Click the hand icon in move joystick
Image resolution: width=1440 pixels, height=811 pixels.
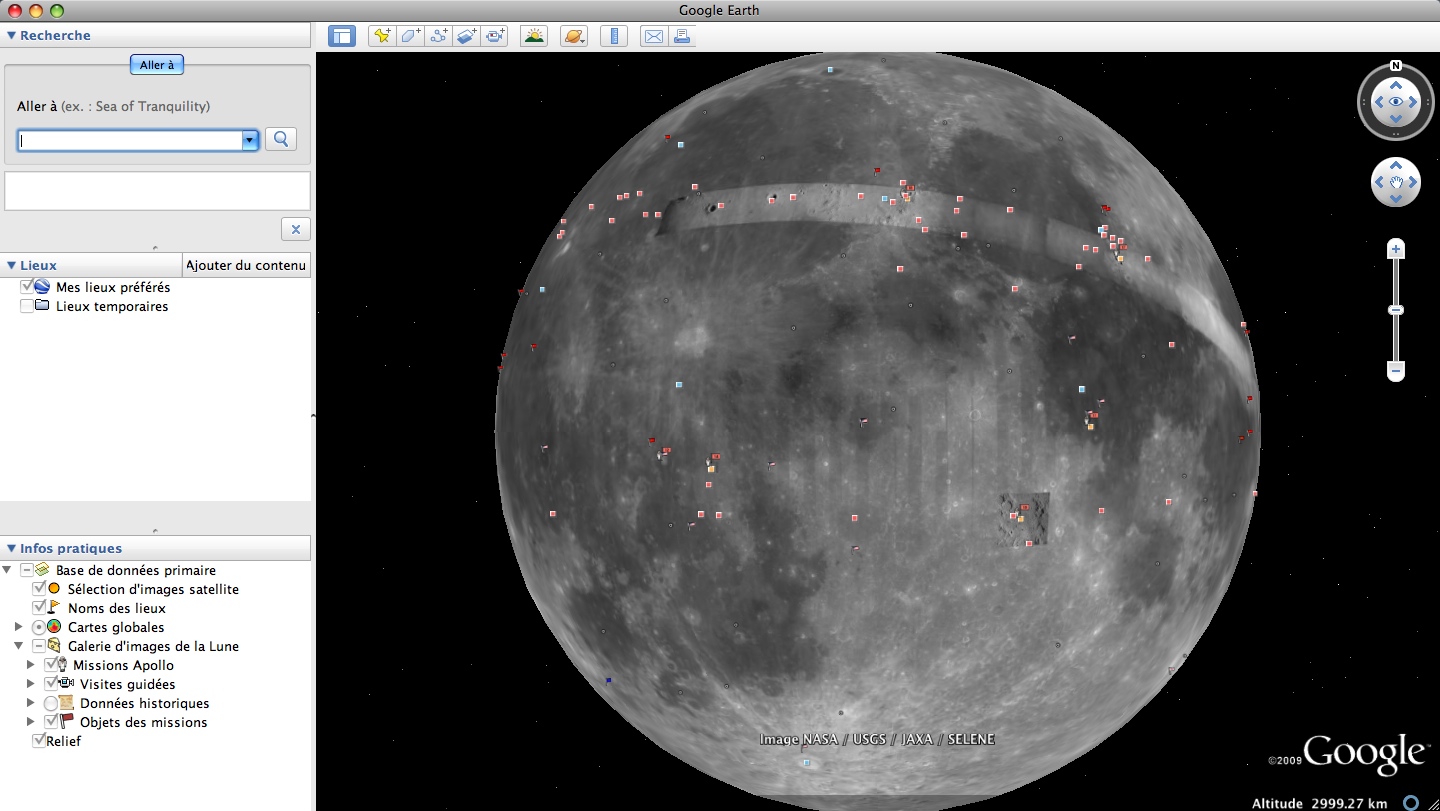1396,182
